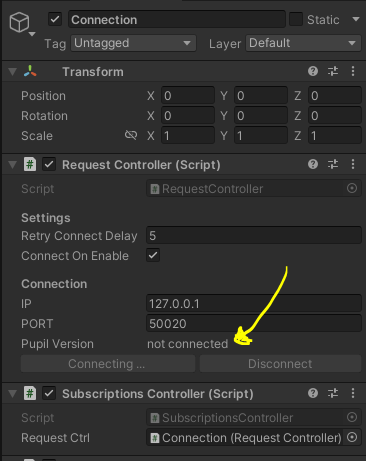Uncheck Connect On Enable option

click(x=153, y=255)
